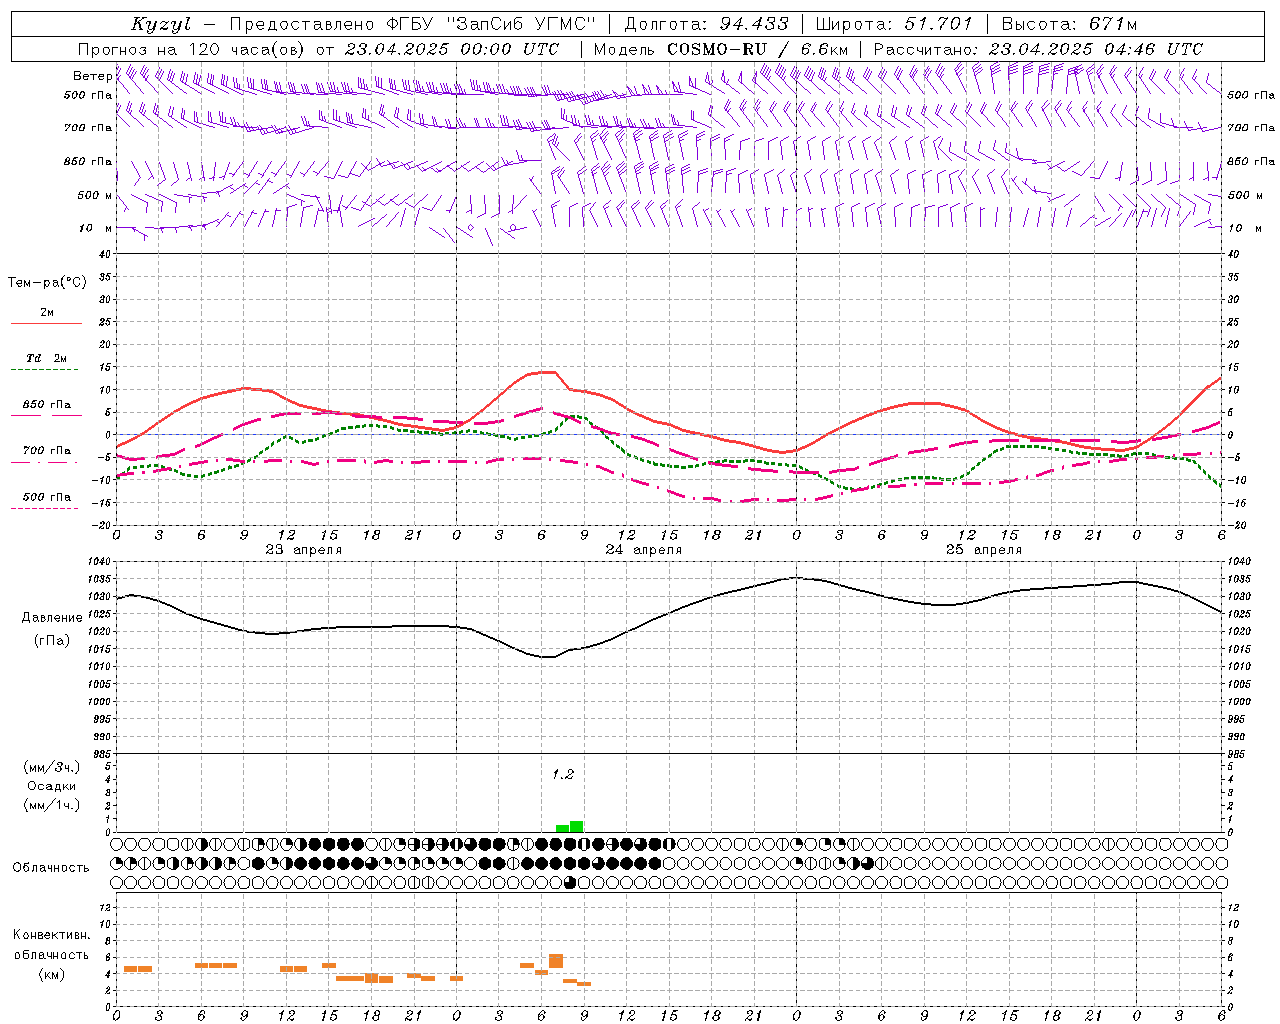Viewport: 1280px width, 1024px height.
Task: Click the date label "25 апреля"
Action: pos(983,550)
